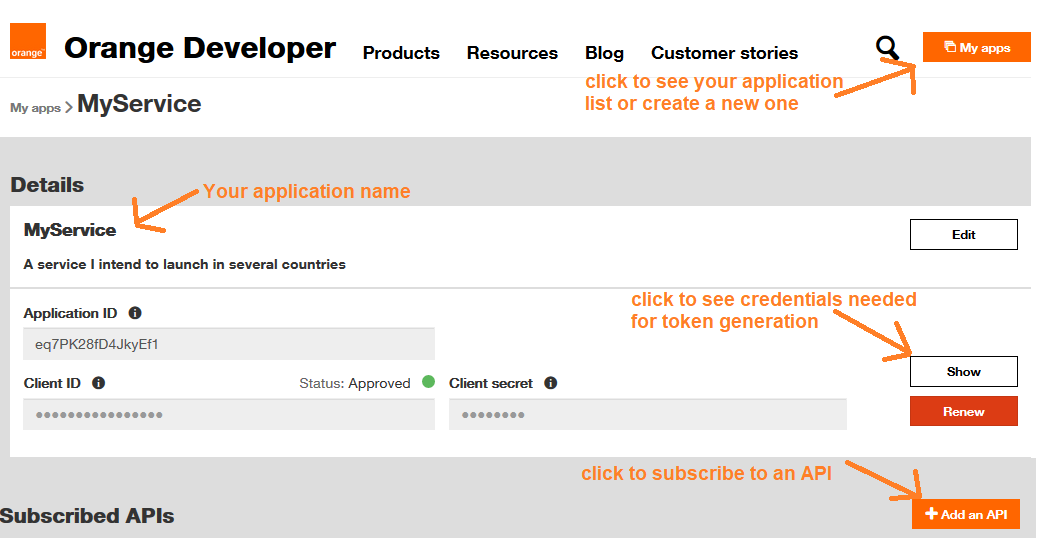The height and width of the screenshot is (541, 1038).
Task: Click the Orange Developer title
Action: 200,48
